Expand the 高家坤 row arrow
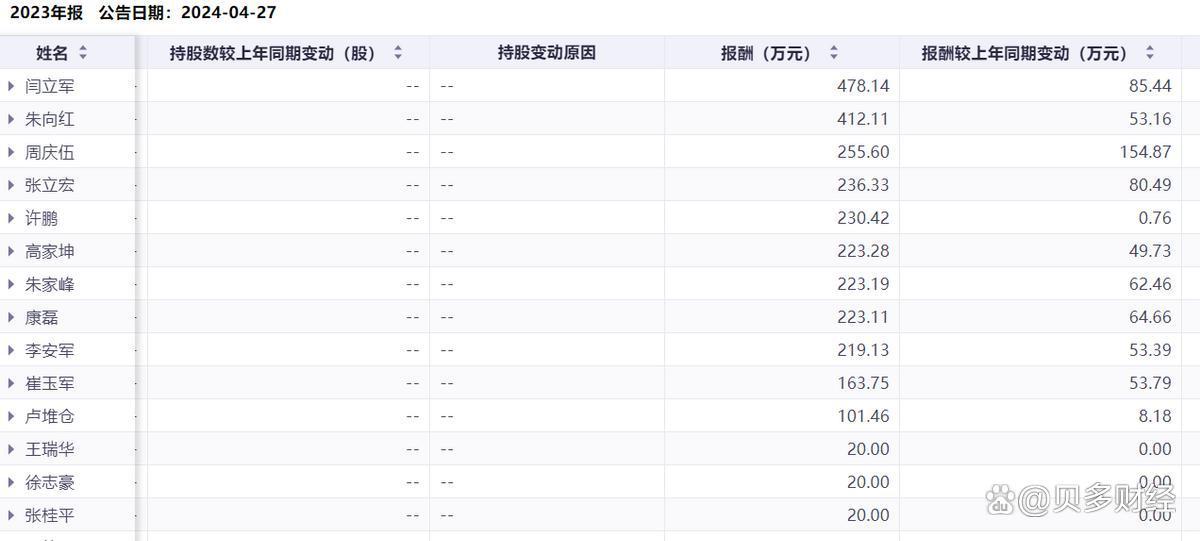 point(11,251)
